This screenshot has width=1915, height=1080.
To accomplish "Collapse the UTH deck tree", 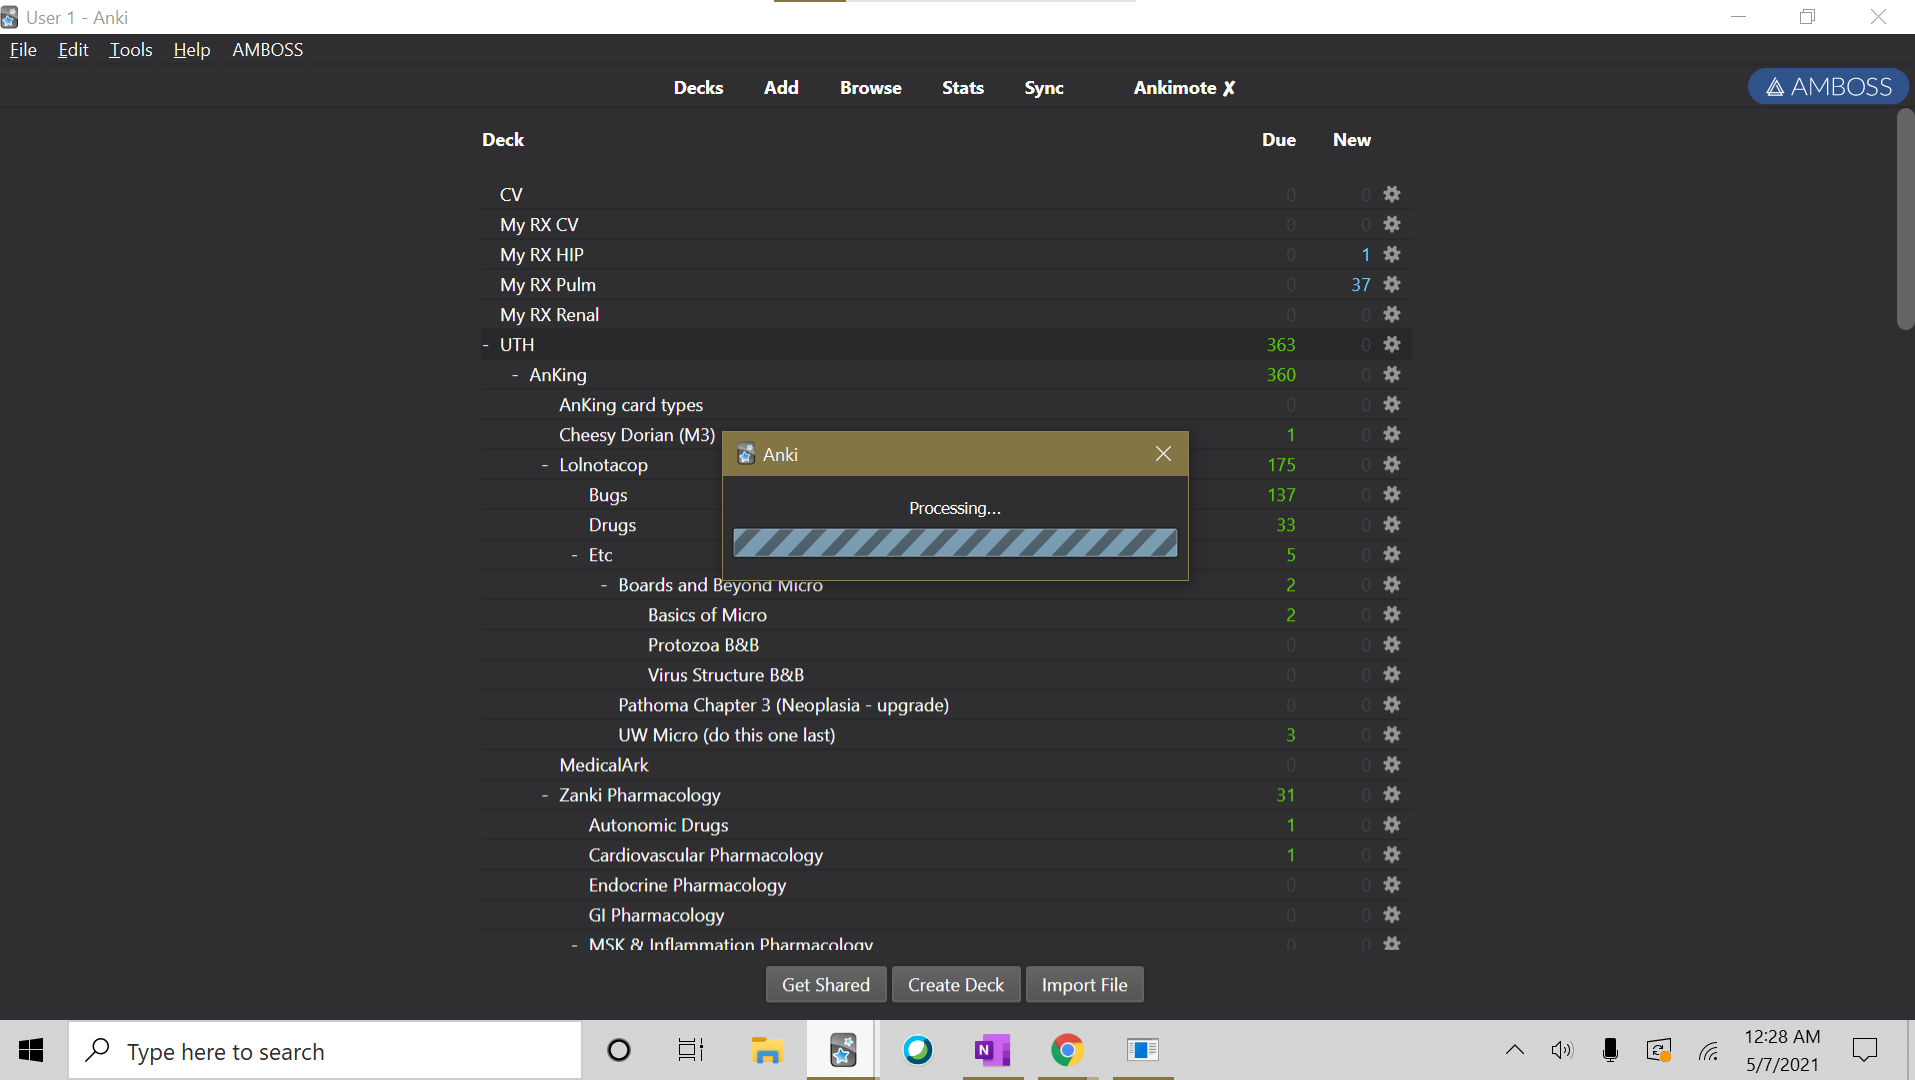I will point(486,345).
